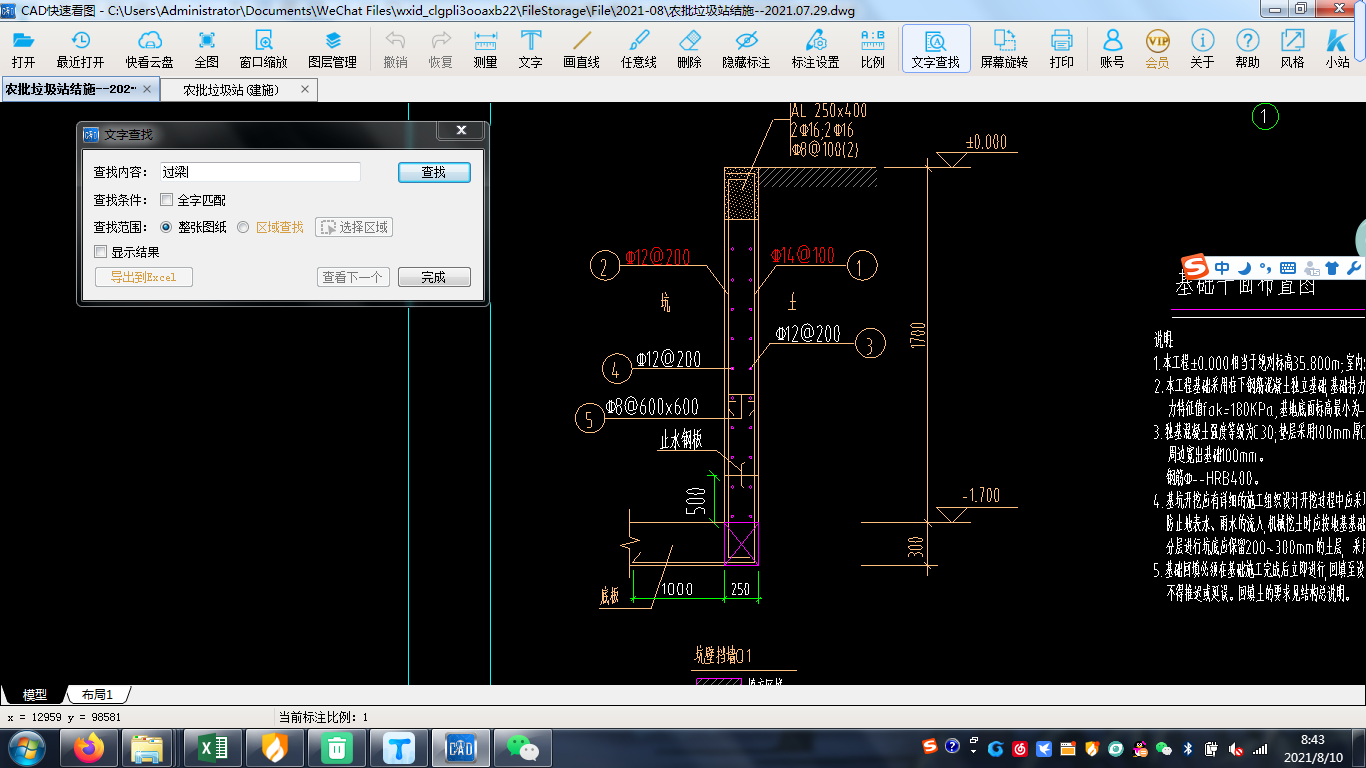The width and height of the screenshot is (1366, 768).
Task: Open a drawing with 打开 toolbar icon
Action: coord(23,49)
